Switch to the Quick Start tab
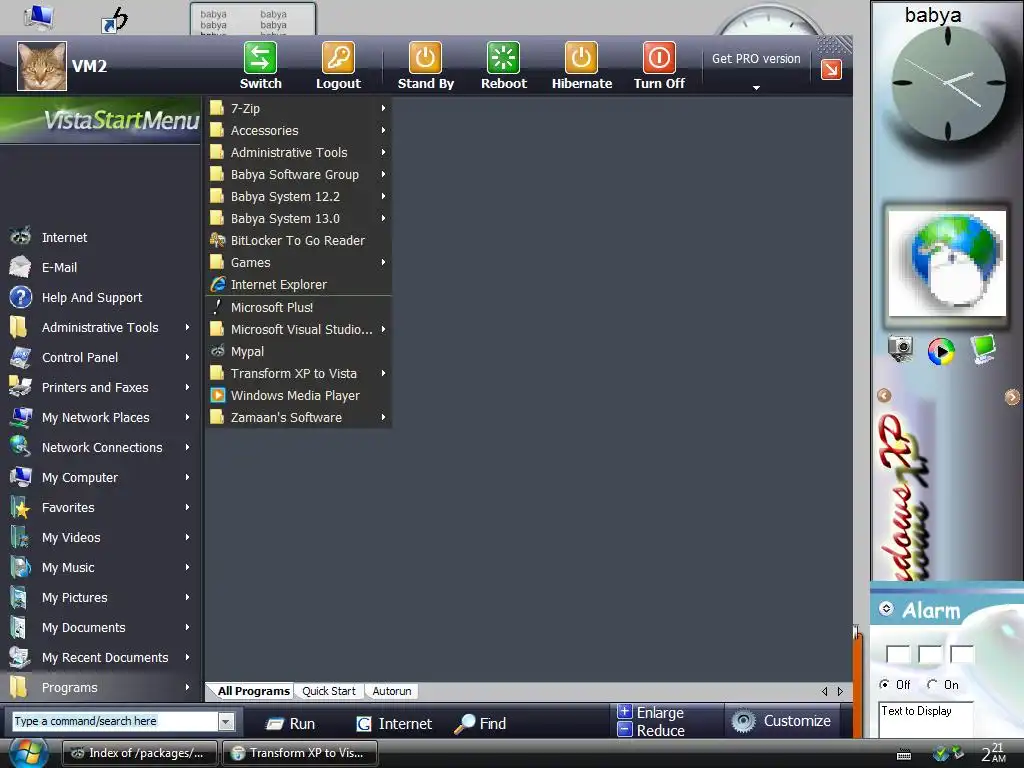 click(328, 691)
